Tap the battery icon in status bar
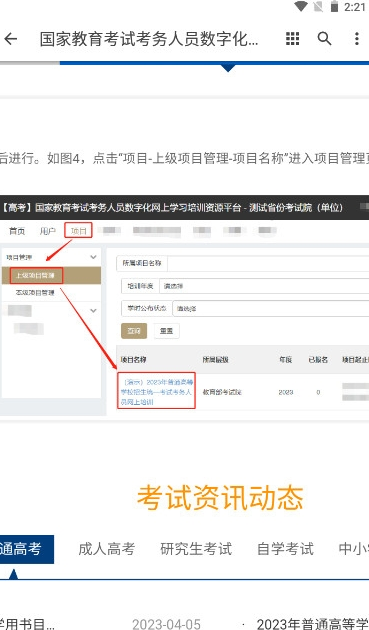Viewport: 369px width, 630px height. click(x=334, y=7)
